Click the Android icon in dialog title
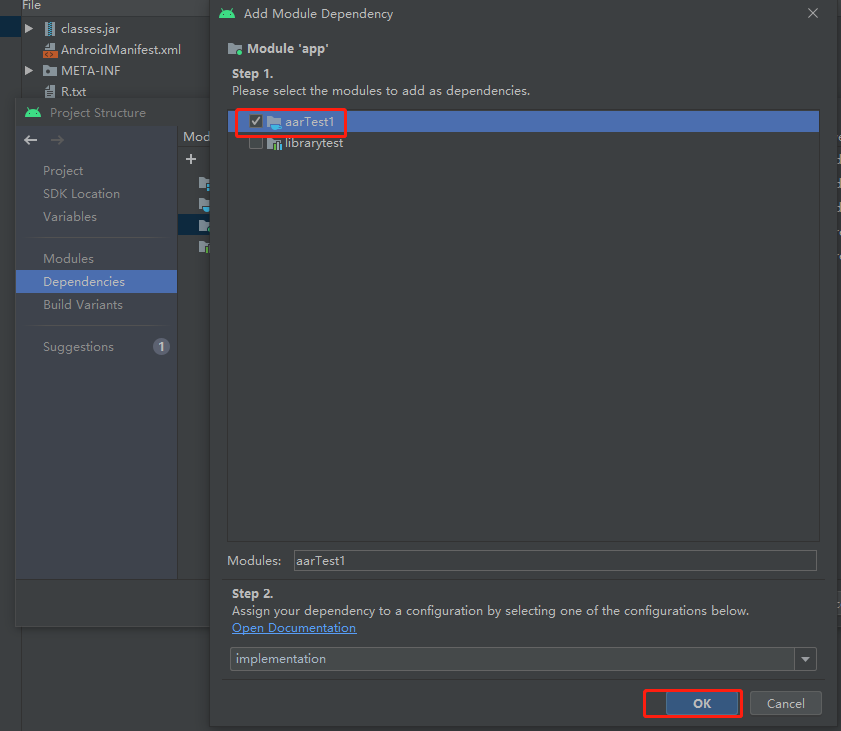Image resolution: width=841 pixels, height=731 pixels. pos(227,13)
